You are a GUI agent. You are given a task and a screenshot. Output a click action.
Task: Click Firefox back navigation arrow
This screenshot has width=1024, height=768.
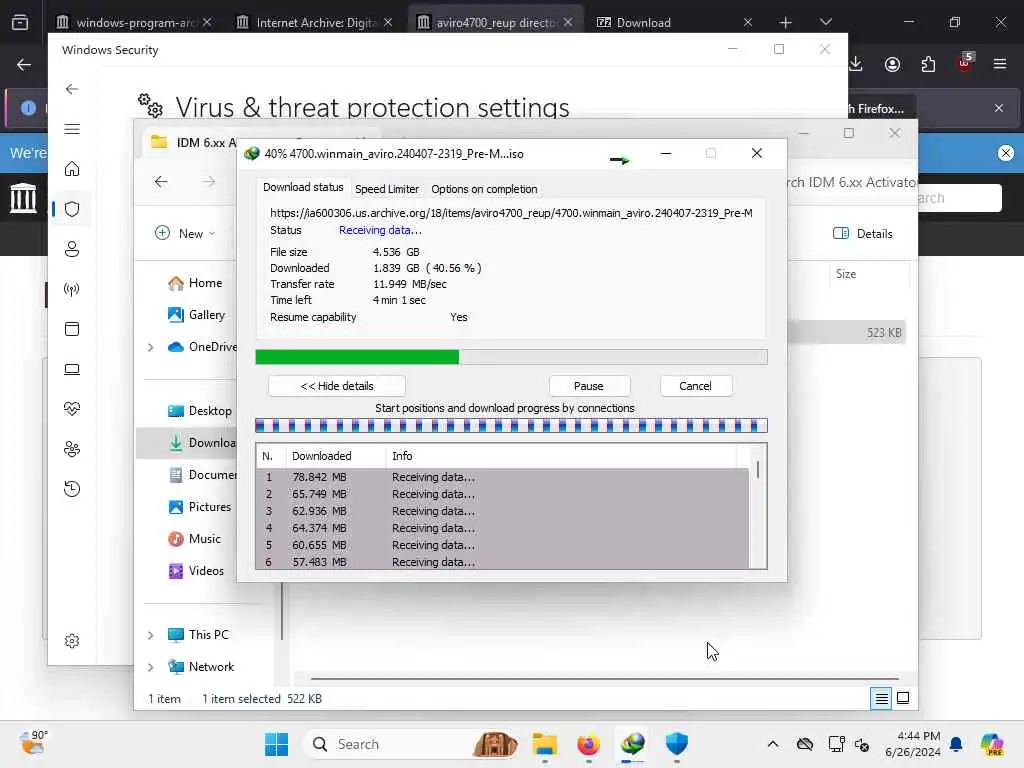24,64
